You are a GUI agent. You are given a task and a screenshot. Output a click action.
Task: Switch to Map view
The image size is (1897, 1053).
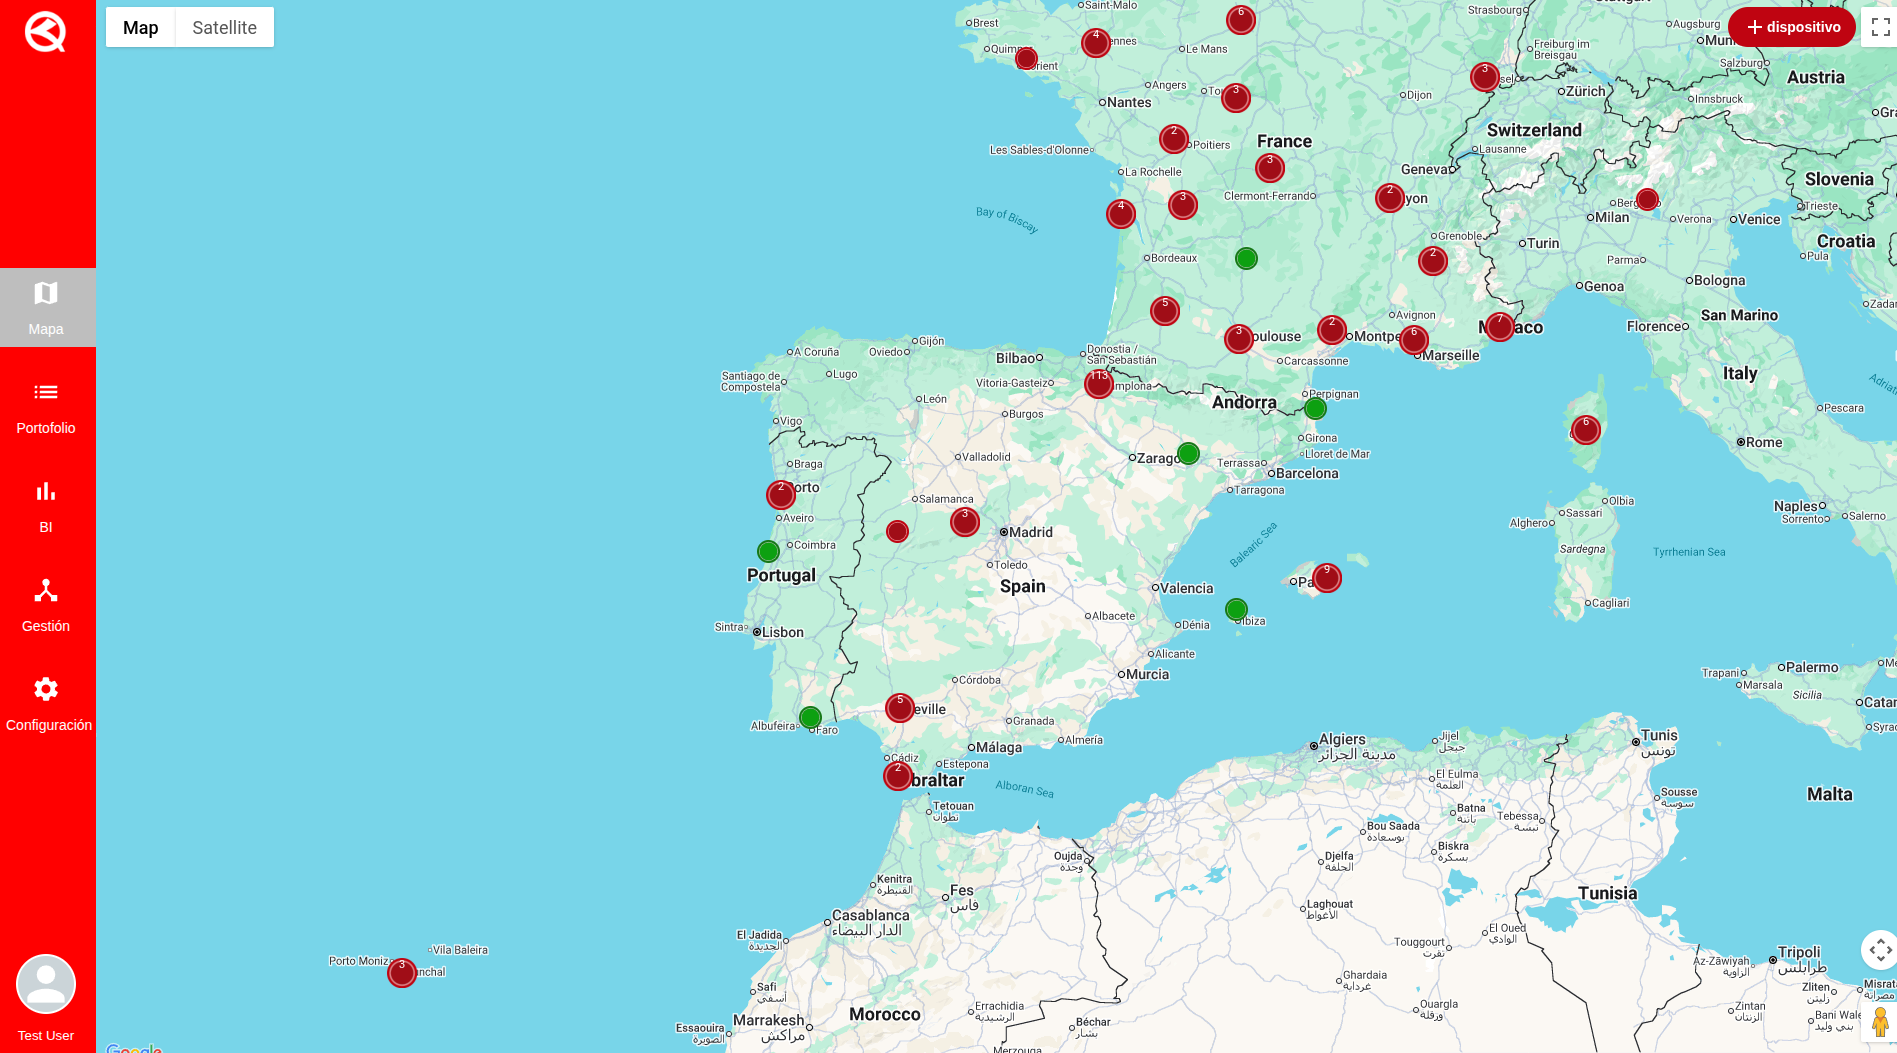click(x=141, y=27)
